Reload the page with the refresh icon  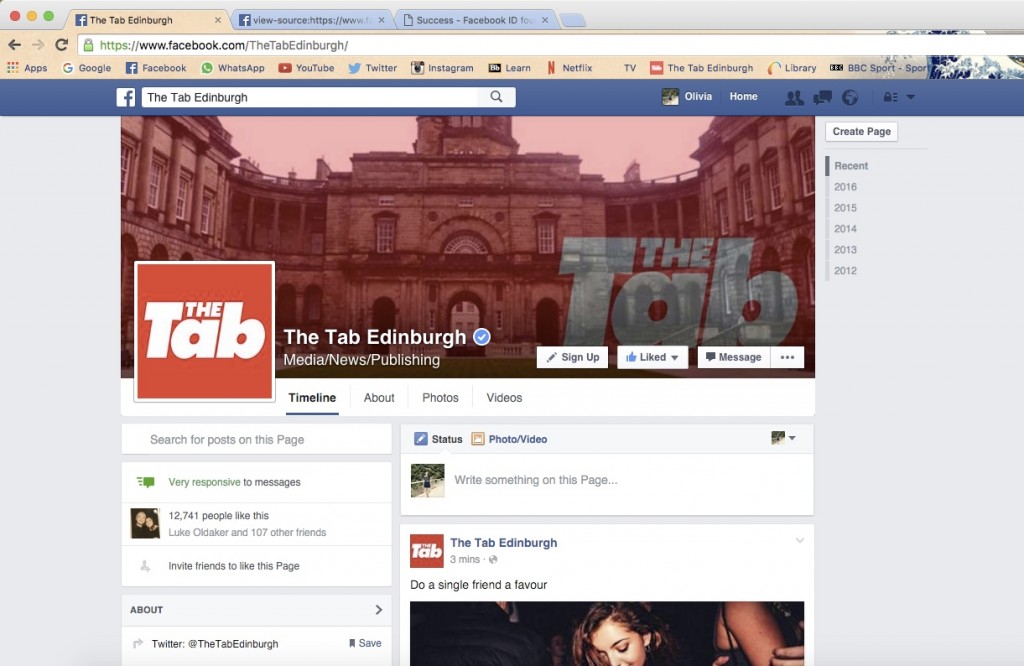coord(61,44)
